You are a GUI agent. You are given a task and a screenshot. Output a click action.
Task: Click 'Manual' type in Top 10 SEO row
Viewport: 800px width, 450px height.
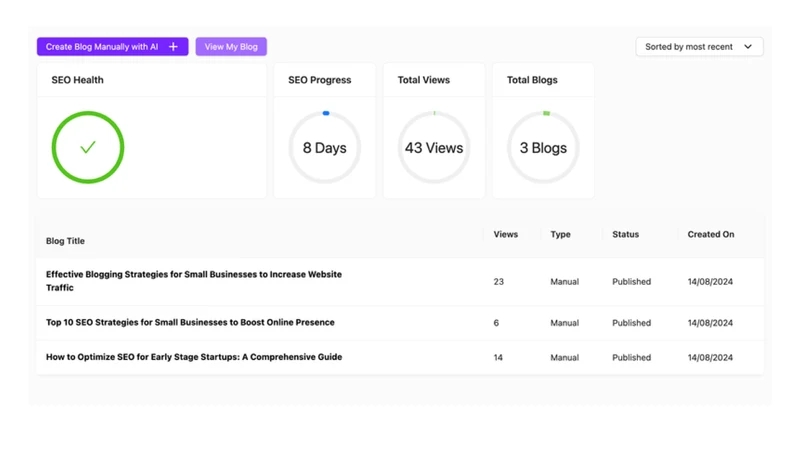point(564,323)
